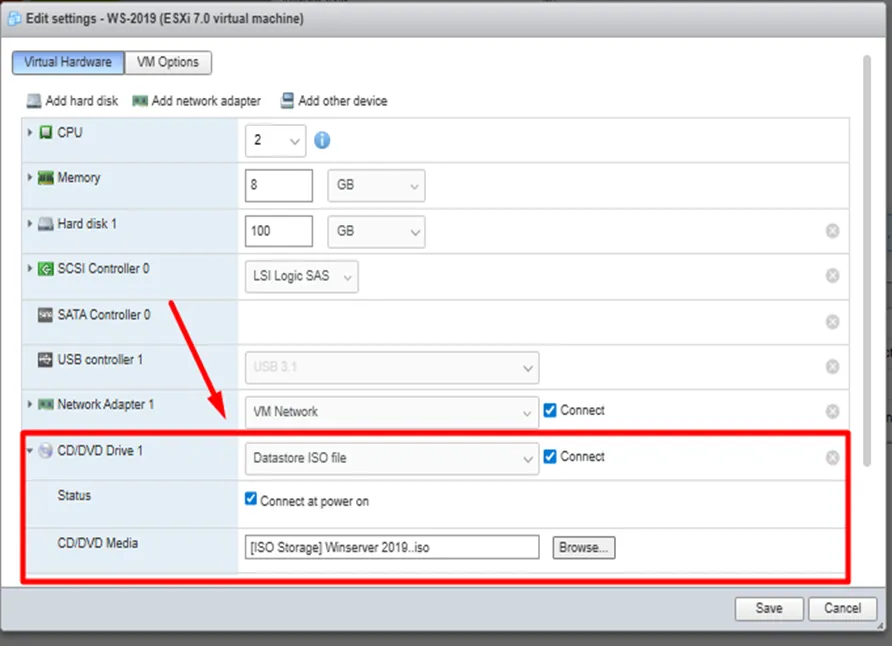Save the virtual machine settings
Viewport: 892px width, 646px height.
click(769, 608)
